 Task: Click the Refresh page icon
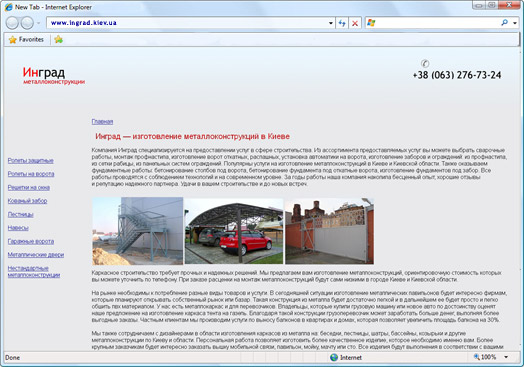click(342, 23)
